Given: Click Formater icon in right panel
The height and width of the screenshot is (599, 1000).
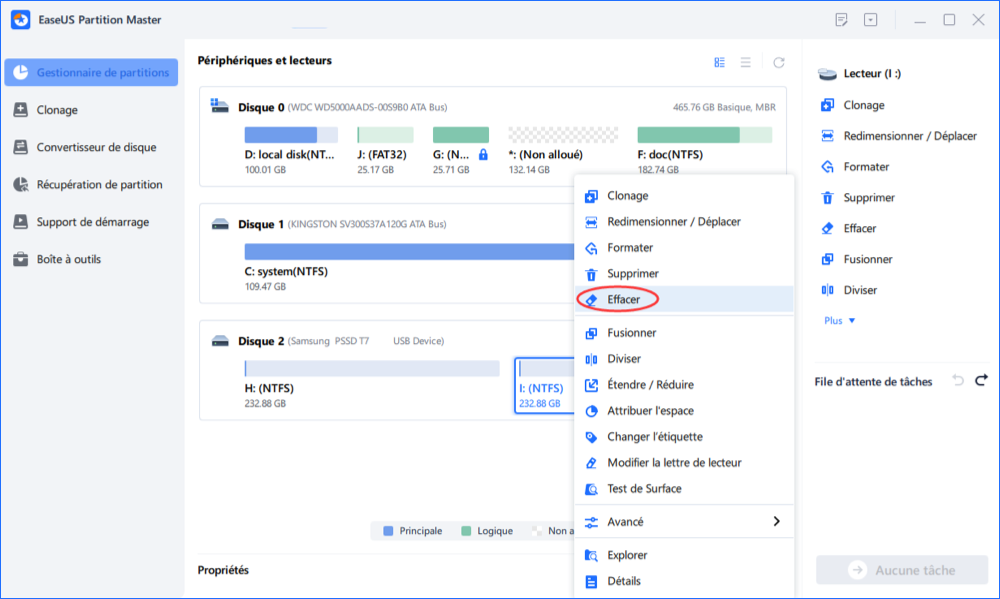Looking at the screenshot, I should coord(827,167).
